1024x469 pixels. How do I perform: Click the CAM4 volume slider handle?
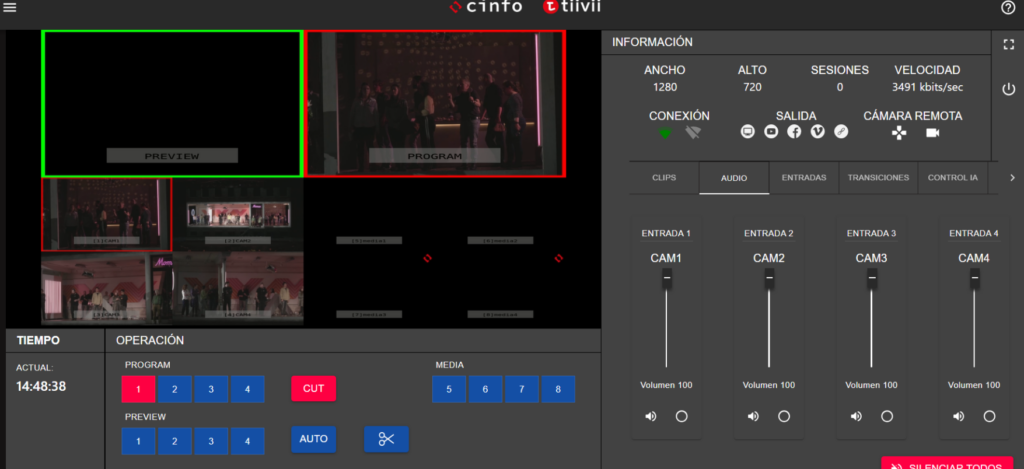[x=974, y=280]
